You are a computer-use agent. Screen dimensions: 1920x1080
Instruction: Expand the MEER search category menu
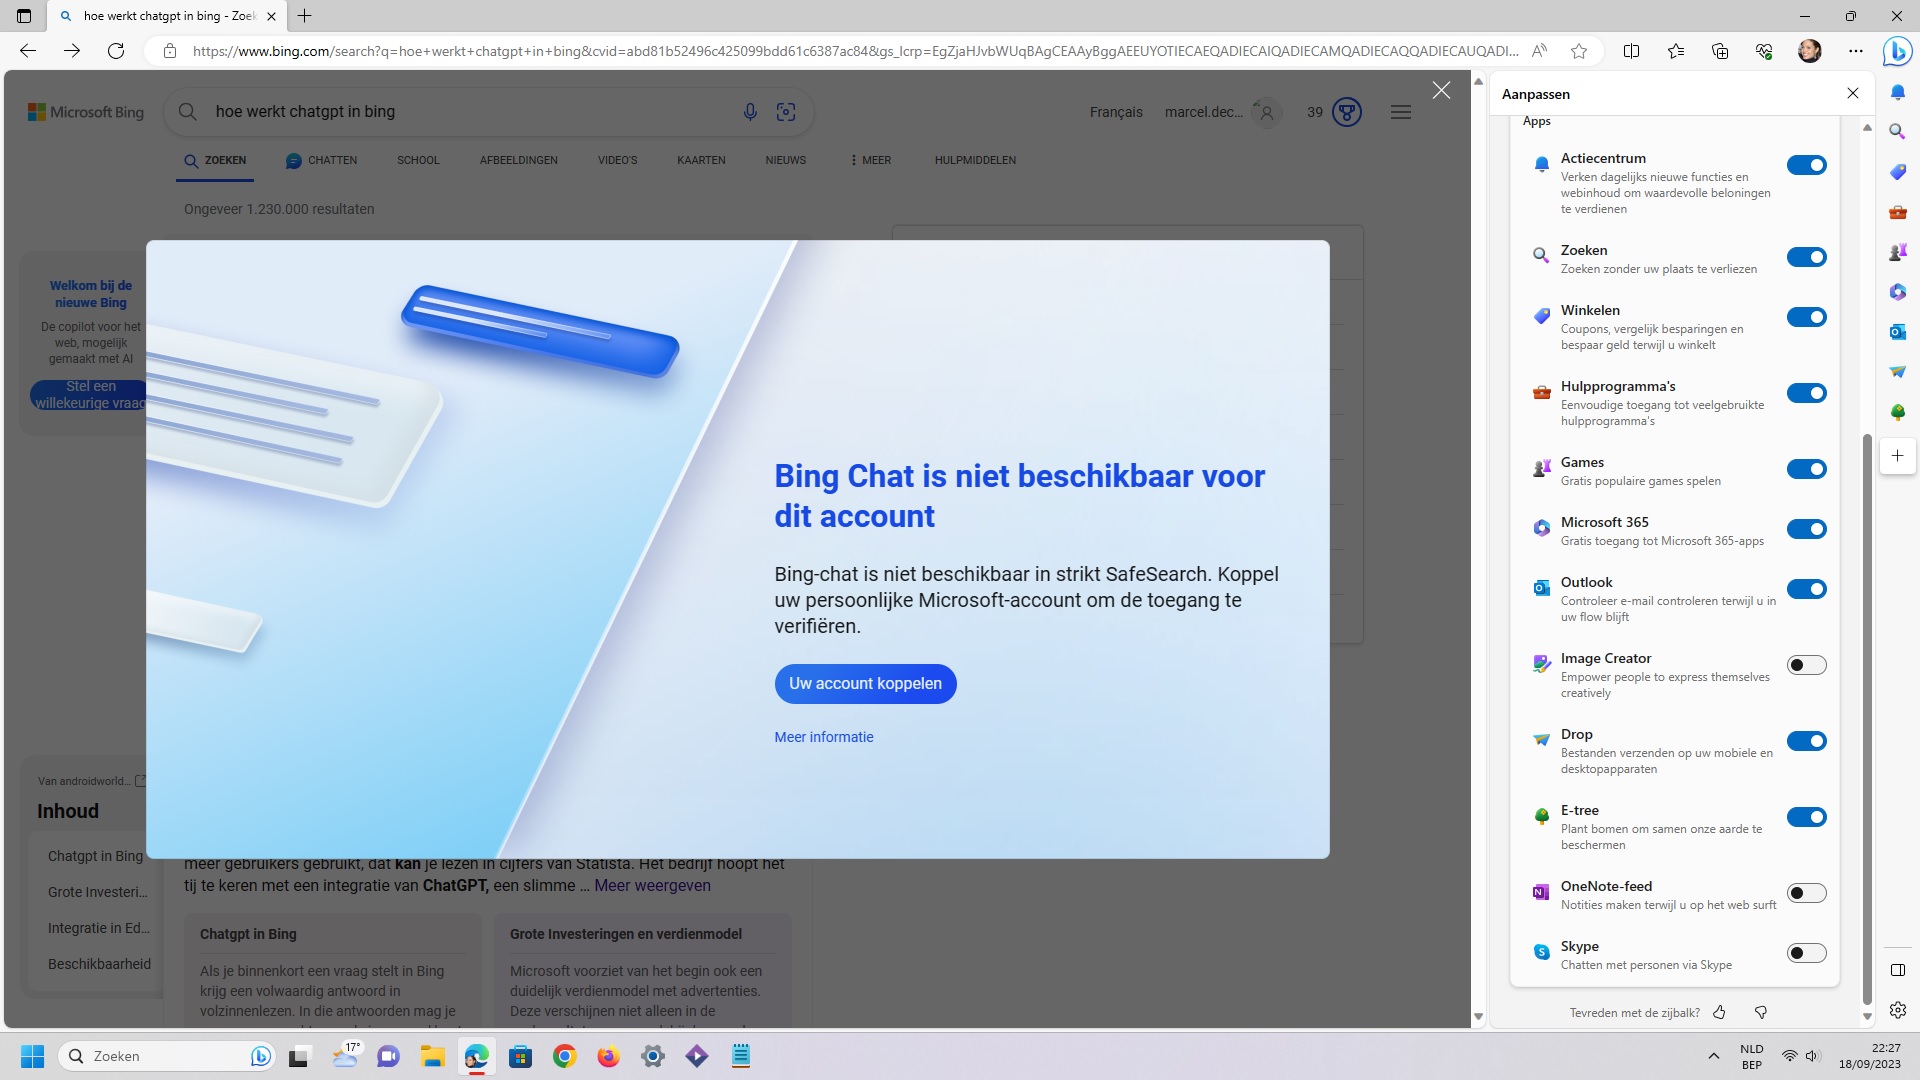point(870,160)
